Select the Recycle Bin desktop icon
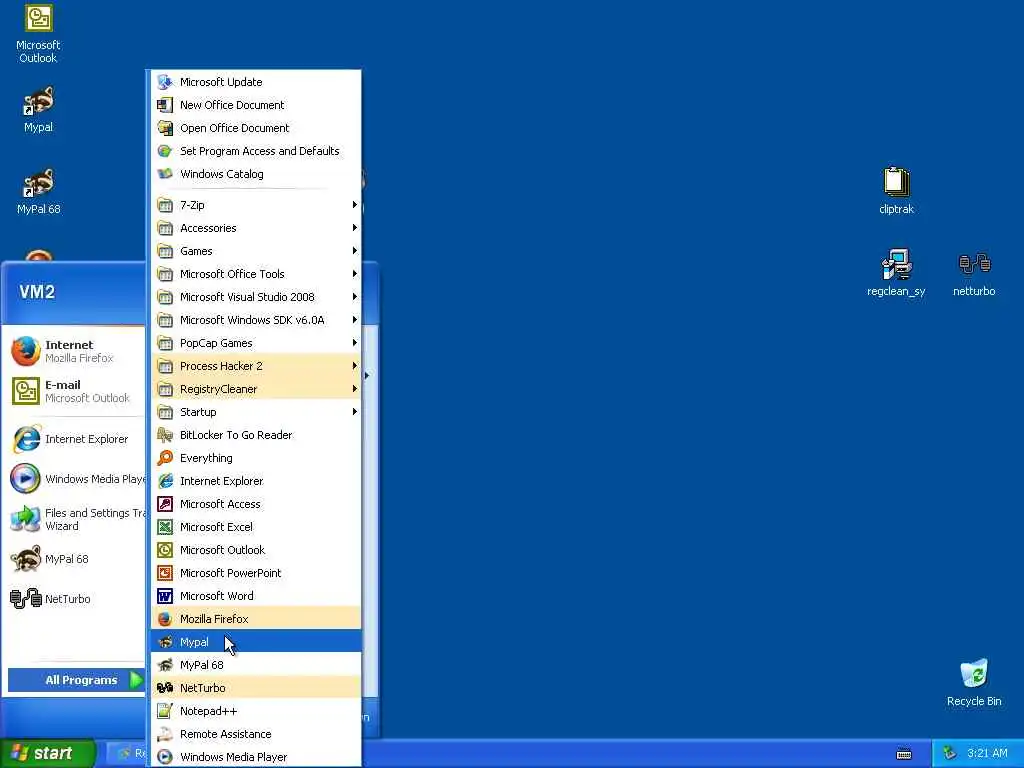Image resolution: width=1024 pixels, height=768 pixels. point(974,683)
